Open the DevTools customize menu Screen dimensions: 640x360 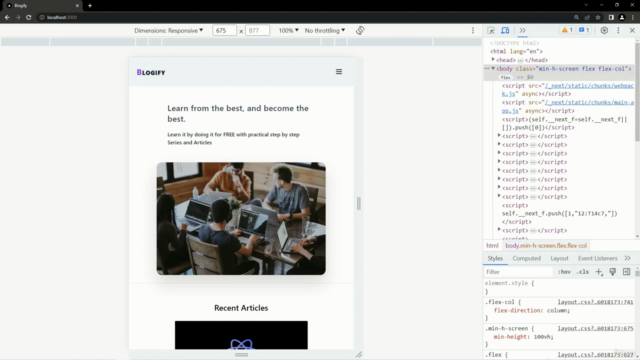point(618,31)
